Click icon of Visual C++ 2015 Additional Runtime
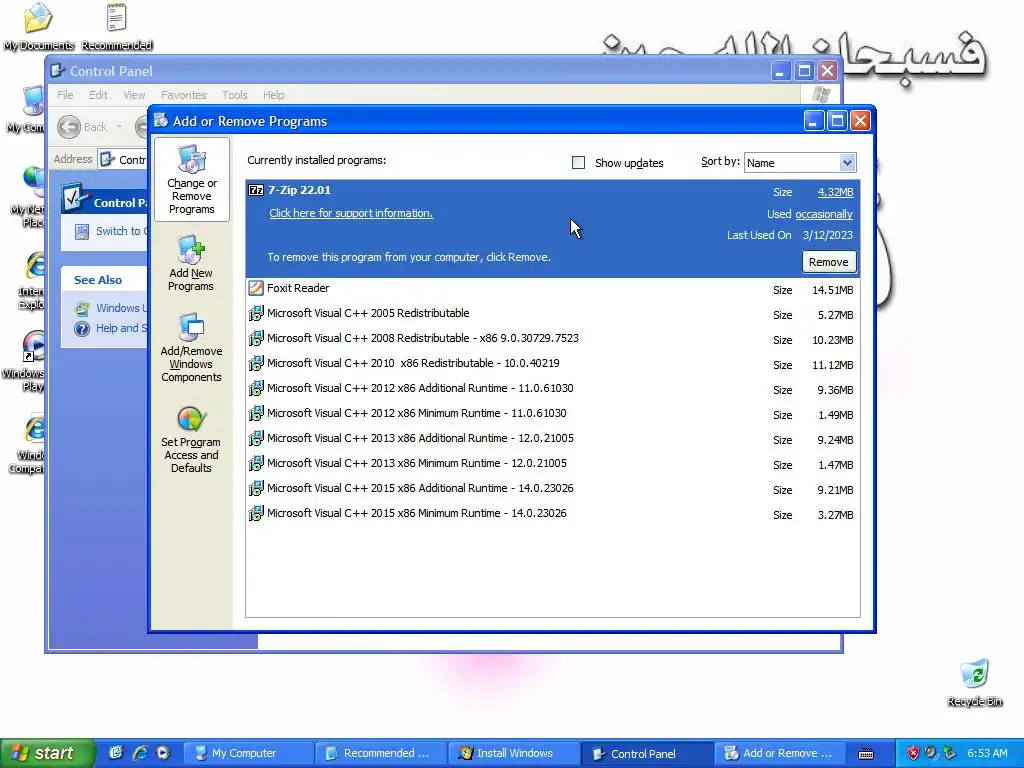The height and width of the screenshot is (768, 1024). point(256,488)
